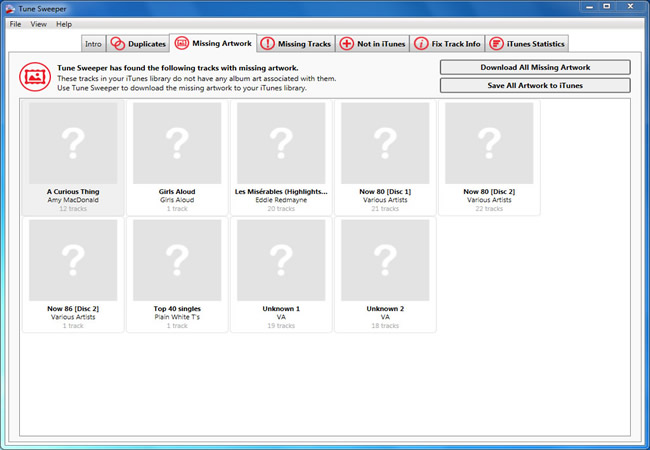Open the Duplicates tab

[x=138, y=44]
